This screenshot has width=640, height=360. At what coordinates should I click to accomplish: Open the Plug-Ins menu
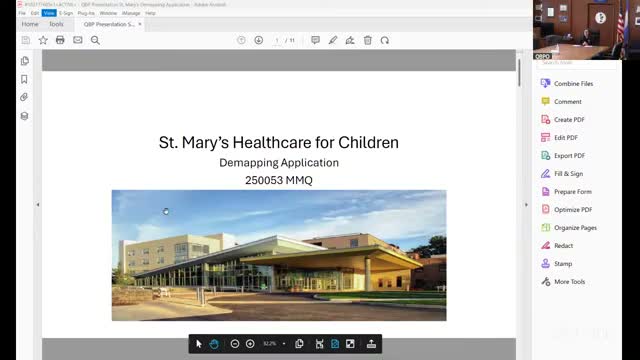(86, 13)
